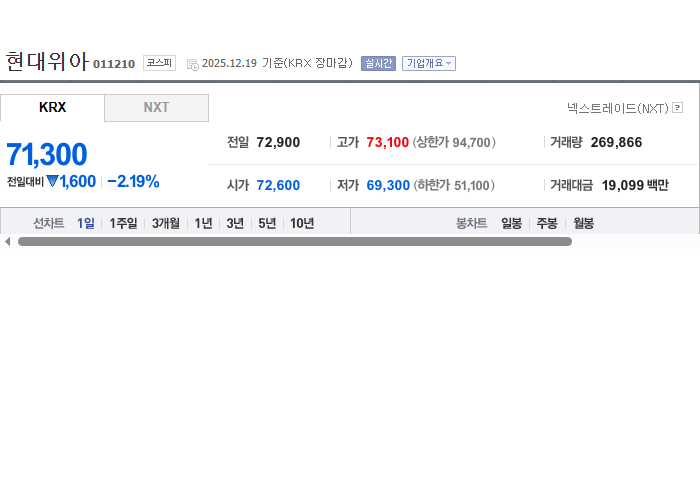
Task: Switch to the KRX tab
Action: 52,108
